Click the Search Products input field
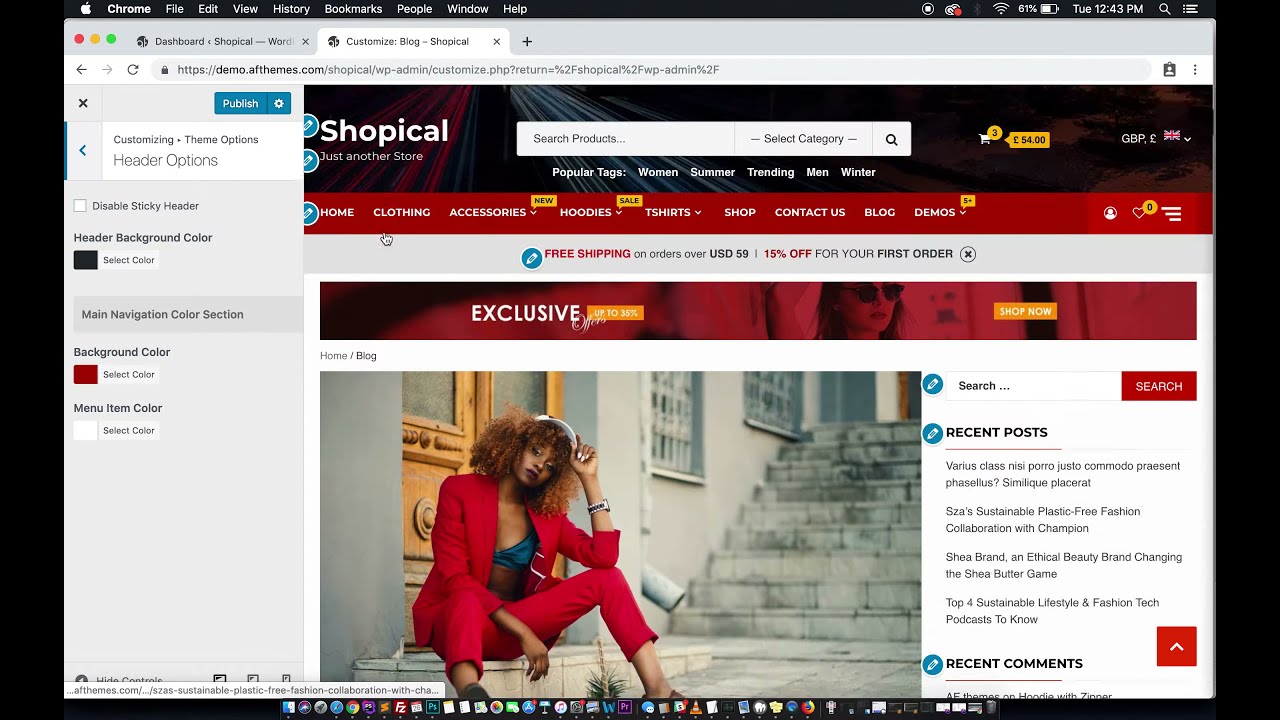The width and height of the screenshot is (1280, 720). click(625, 139)
